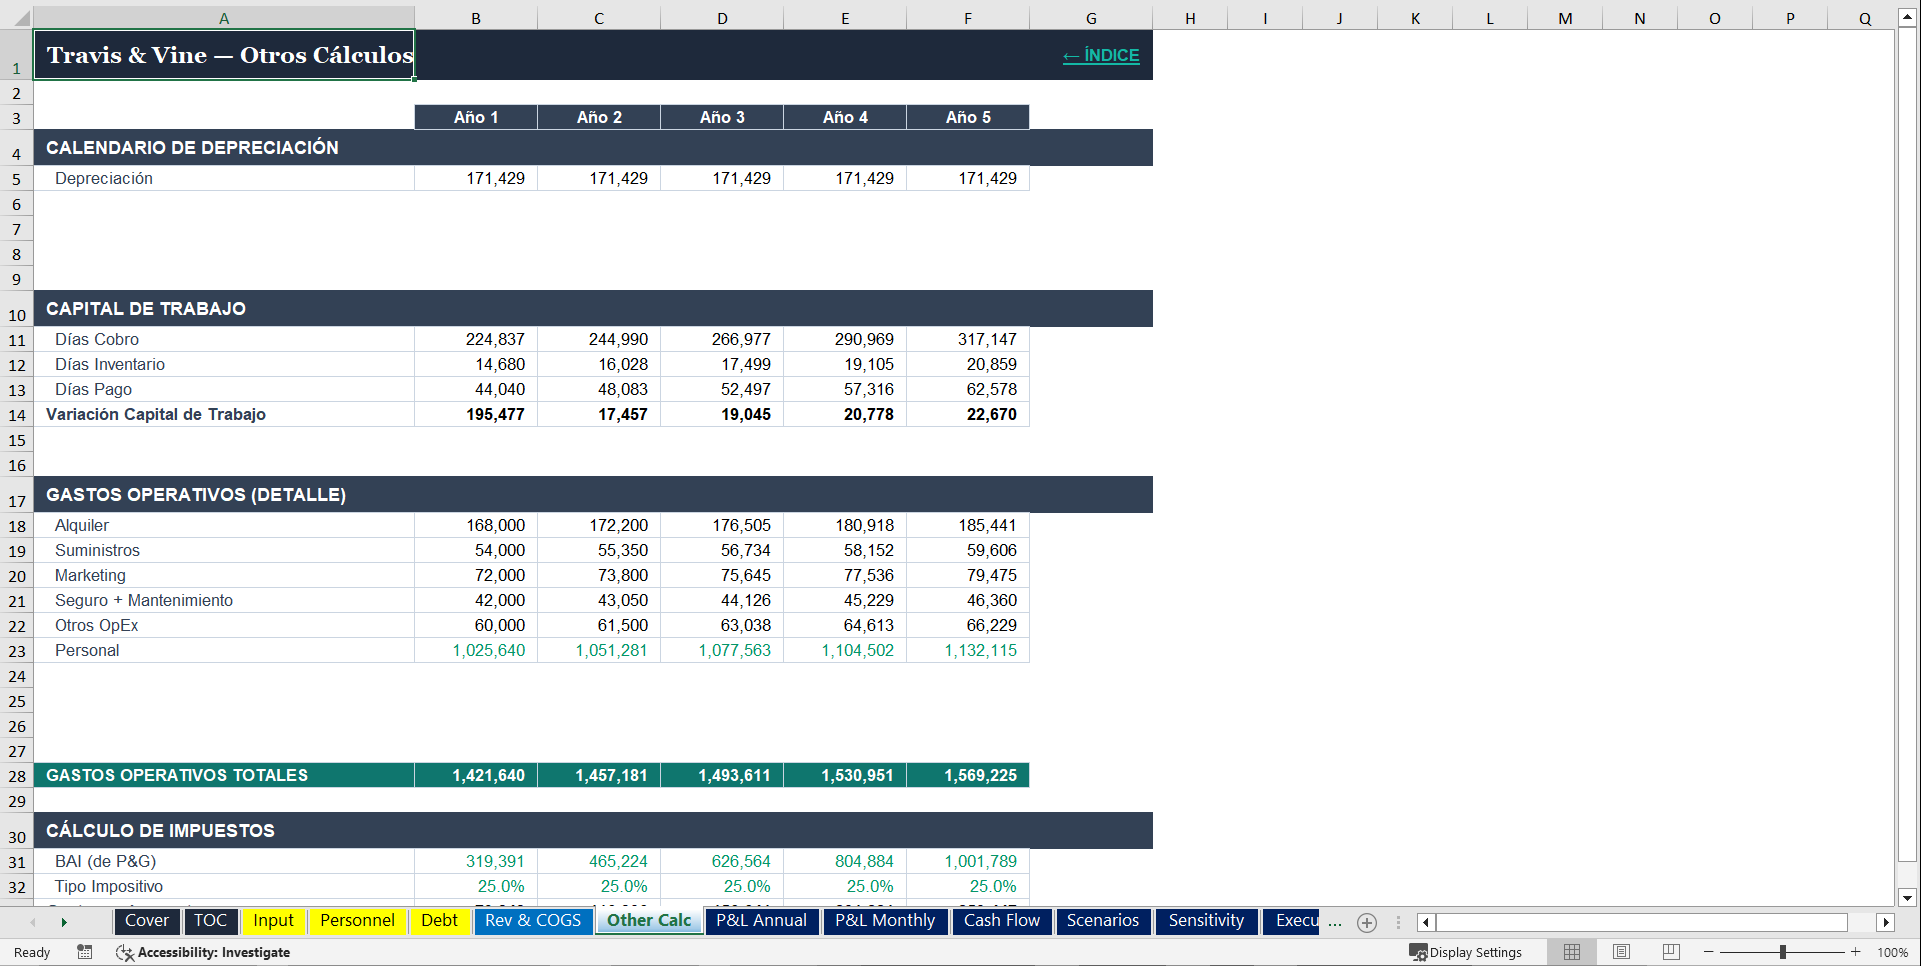1921x966 pixels.
Task: Click the Año 1 column heading cell
Action: [476, 117]
